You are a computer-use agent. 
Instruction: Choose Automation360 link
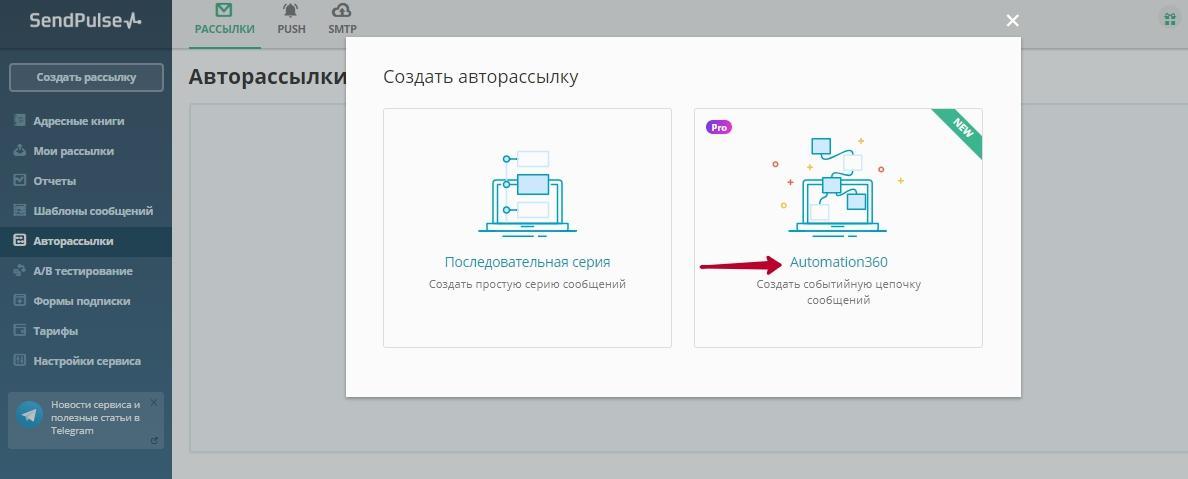click(839, 262)
